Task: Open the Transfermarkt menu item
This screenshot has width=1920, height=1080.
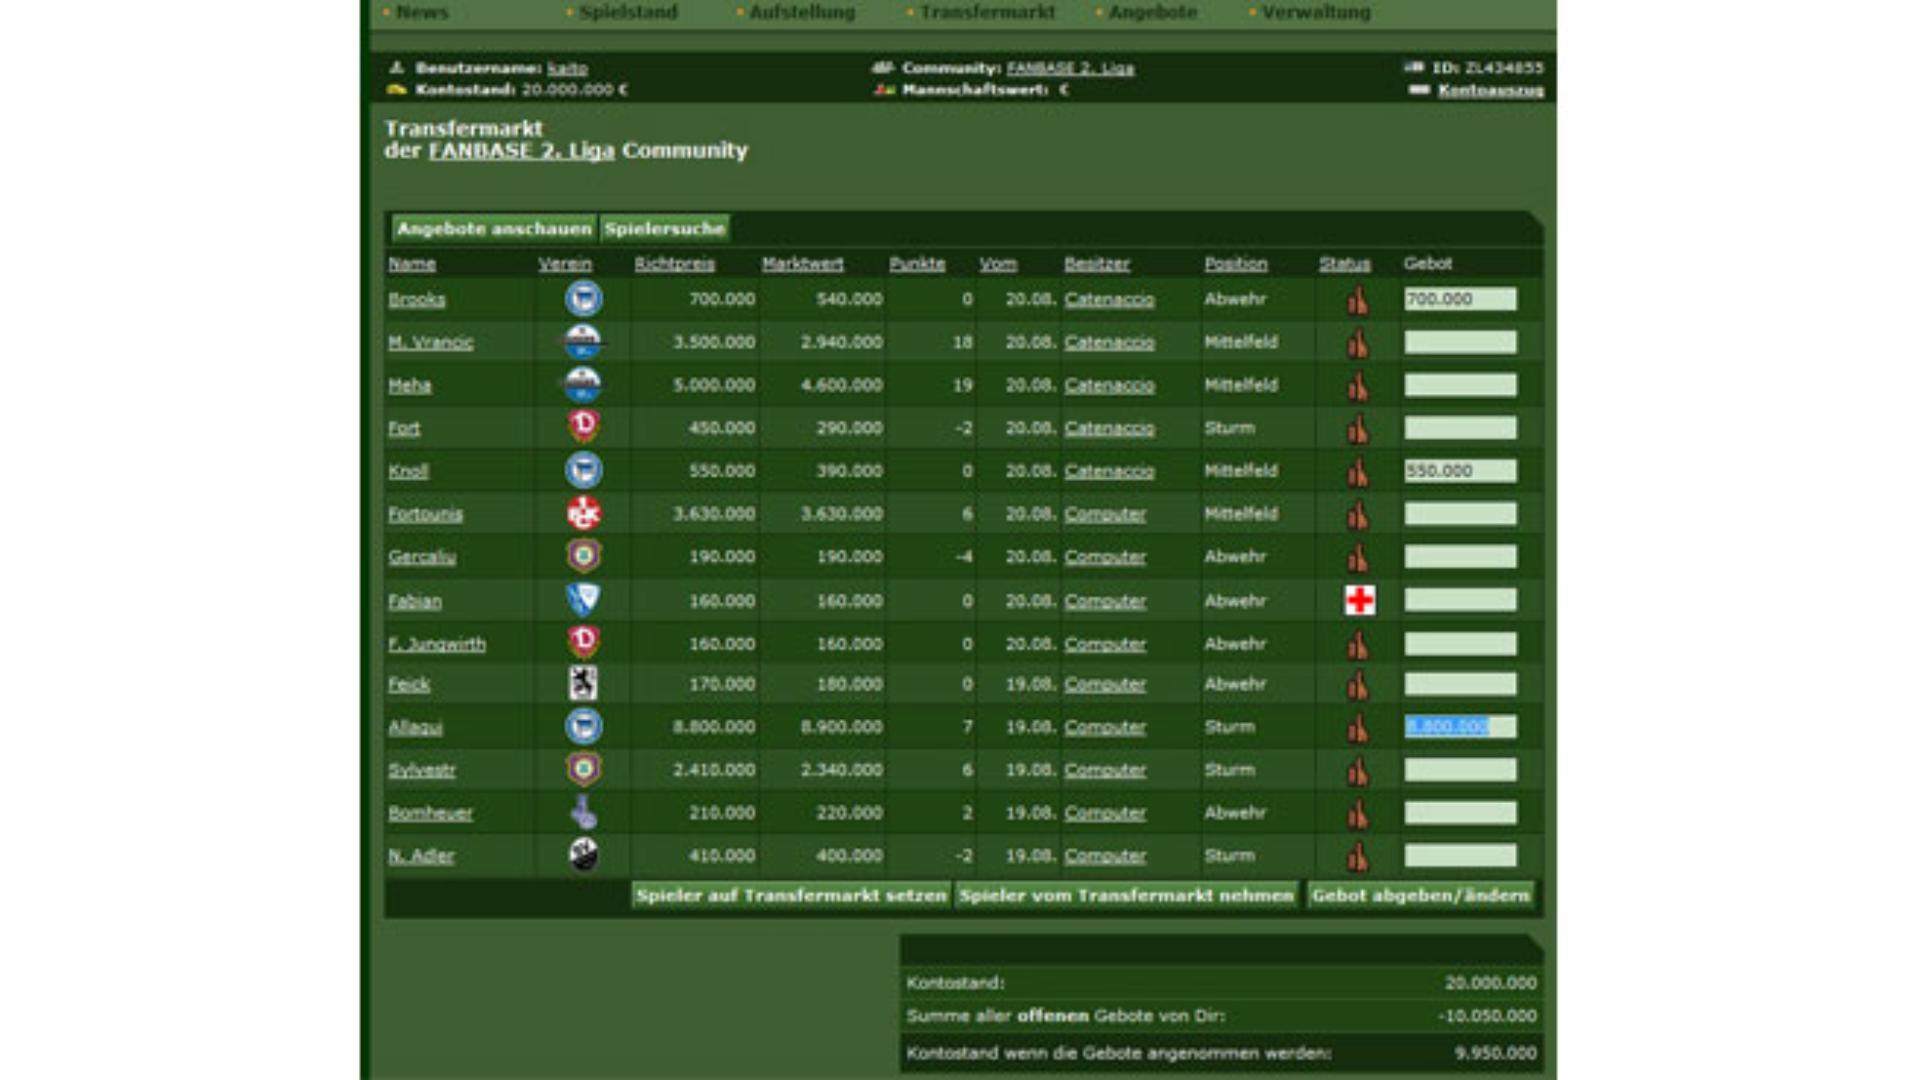Action: 987,12
